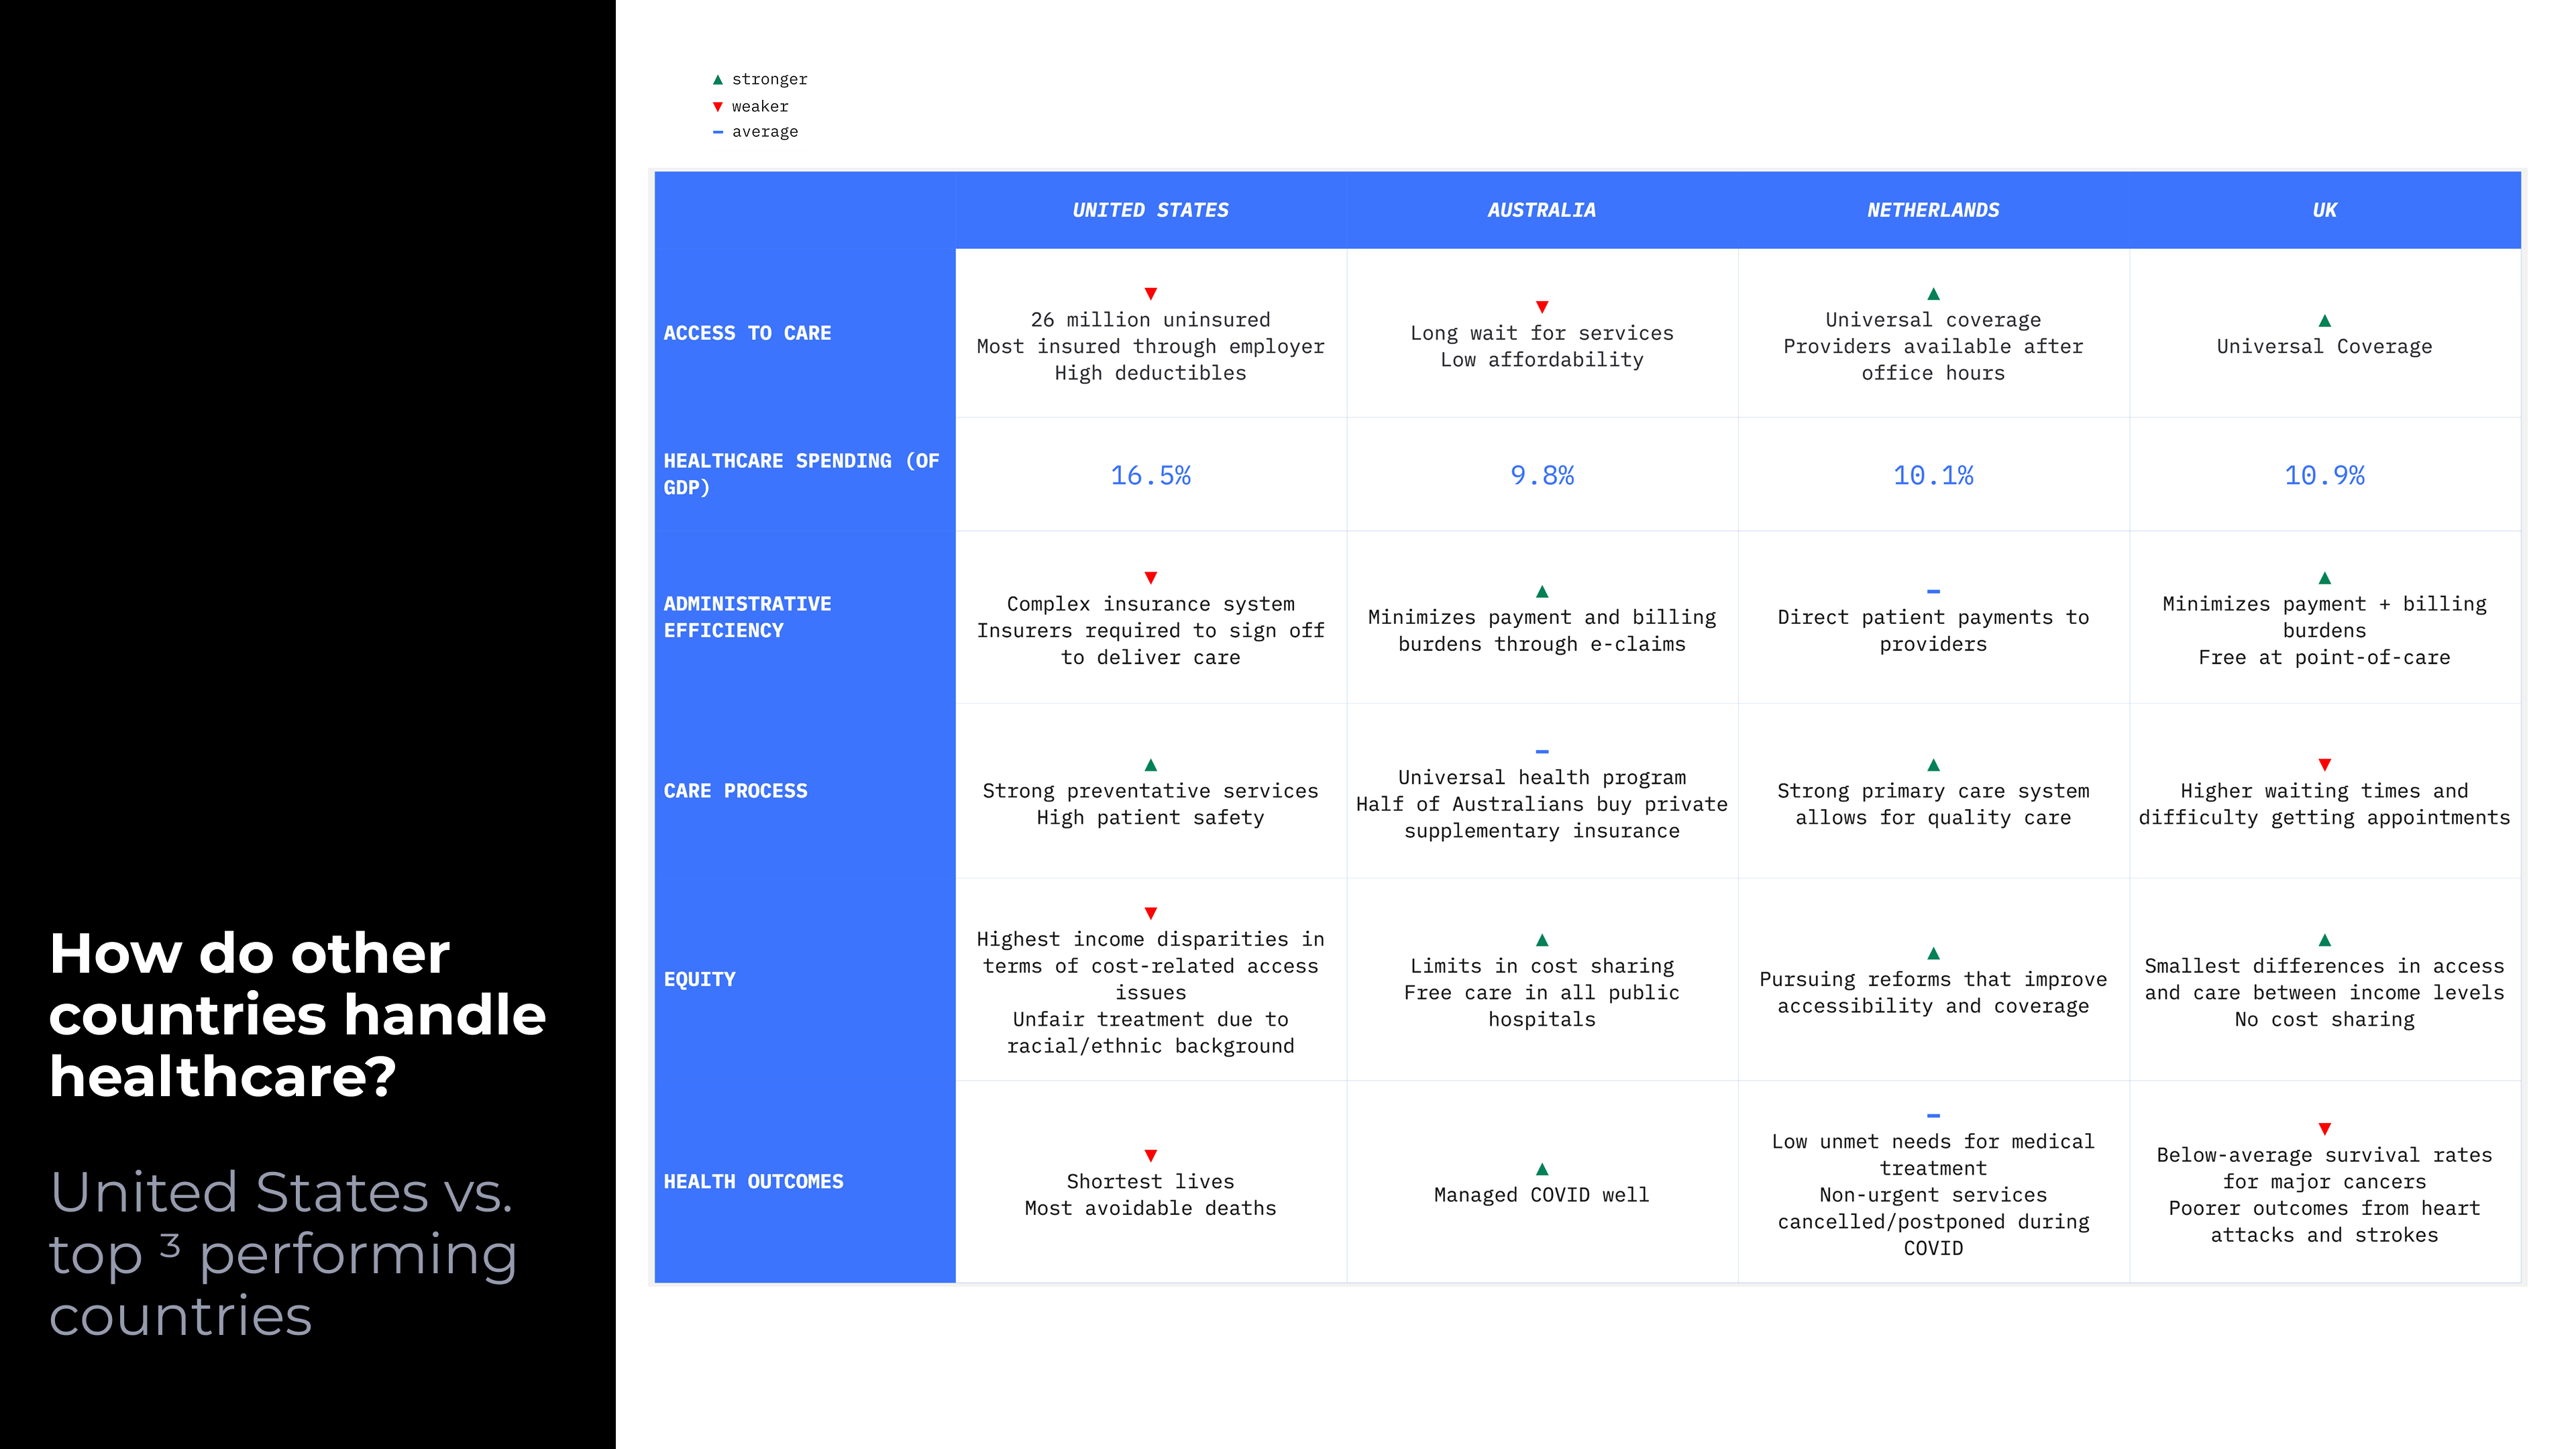Click the slide title about healthcare

(297, 1014)
